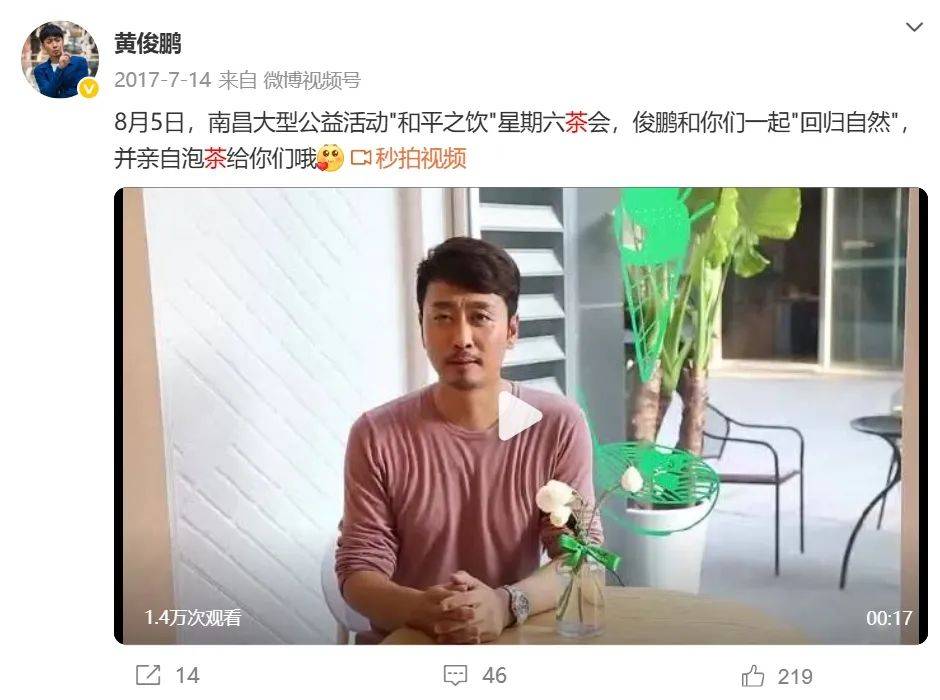Viewport: 940px width, 700px height.
Task: Click the 1.4万次观看 view count overlay
Action: point(193,617)
